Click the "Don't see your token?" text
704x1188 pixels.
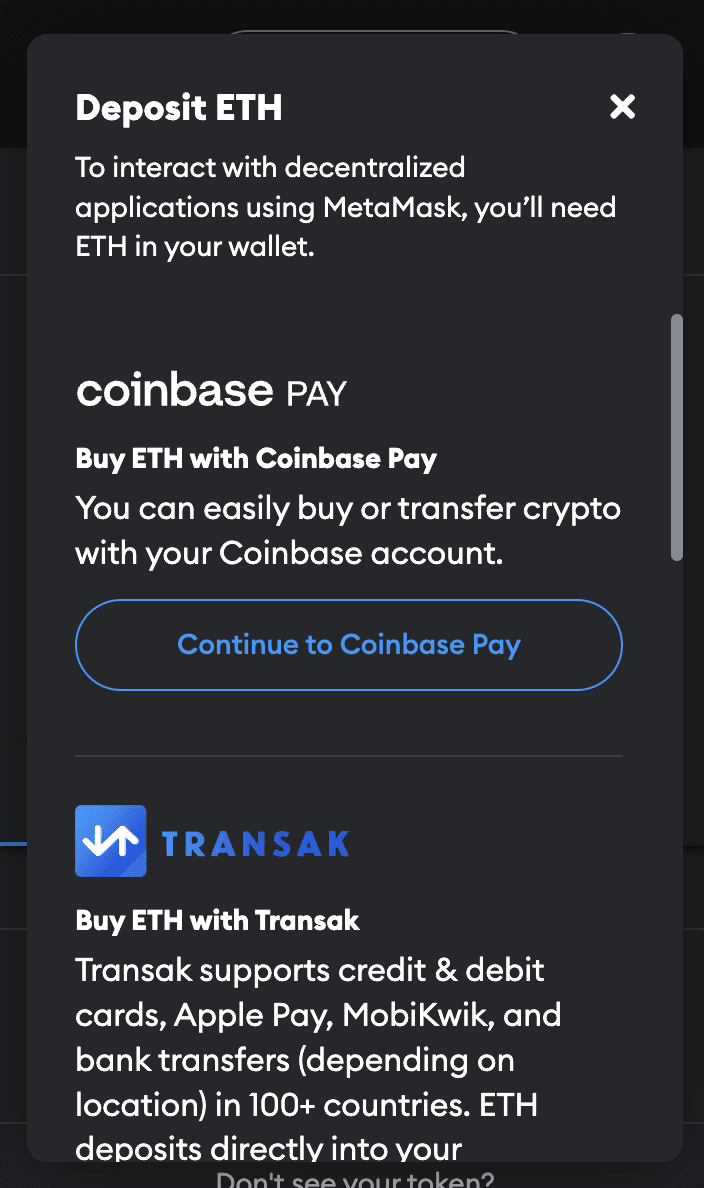[x=355, y=1178]
